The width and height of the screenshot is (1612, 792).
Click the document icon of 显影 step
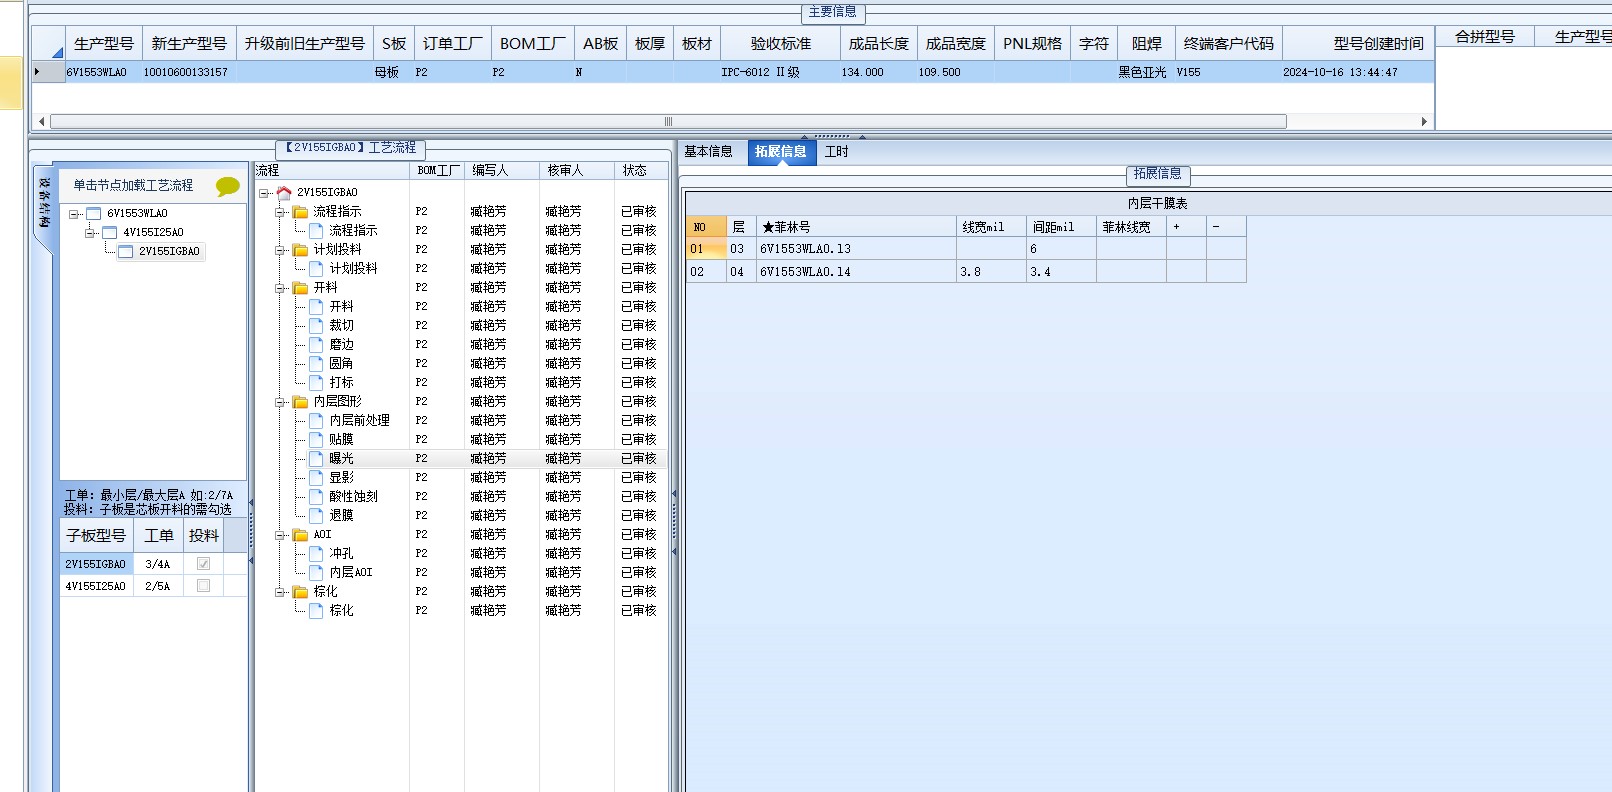[x=316, y=477]
